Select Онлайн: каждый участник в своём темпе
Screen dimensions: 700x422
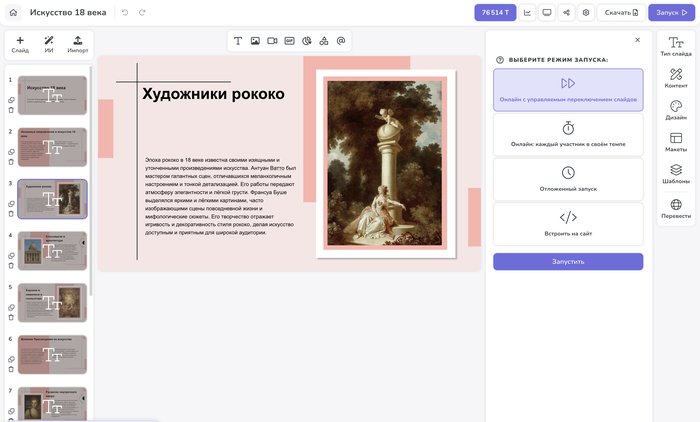[x=568, y=134]
